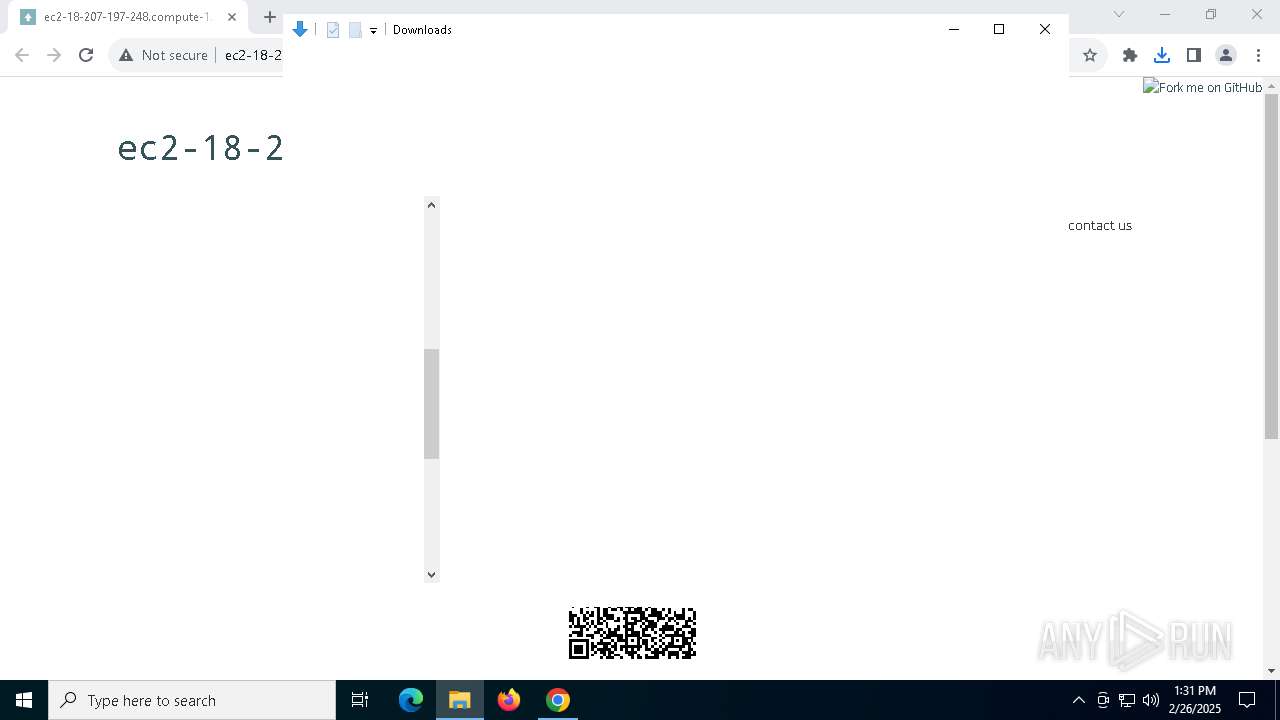Open Customize Quick Access Toolbar dropdown

[x=373, y=31]
